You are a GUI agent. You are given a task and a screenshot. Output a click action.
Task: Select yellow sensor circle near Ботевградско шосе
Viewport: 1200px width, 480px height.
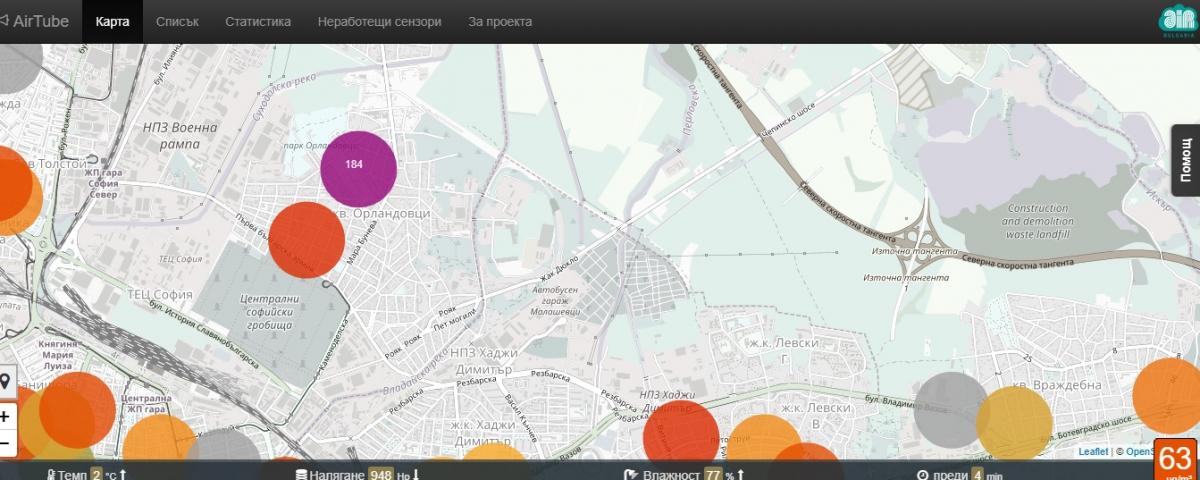1014,424
